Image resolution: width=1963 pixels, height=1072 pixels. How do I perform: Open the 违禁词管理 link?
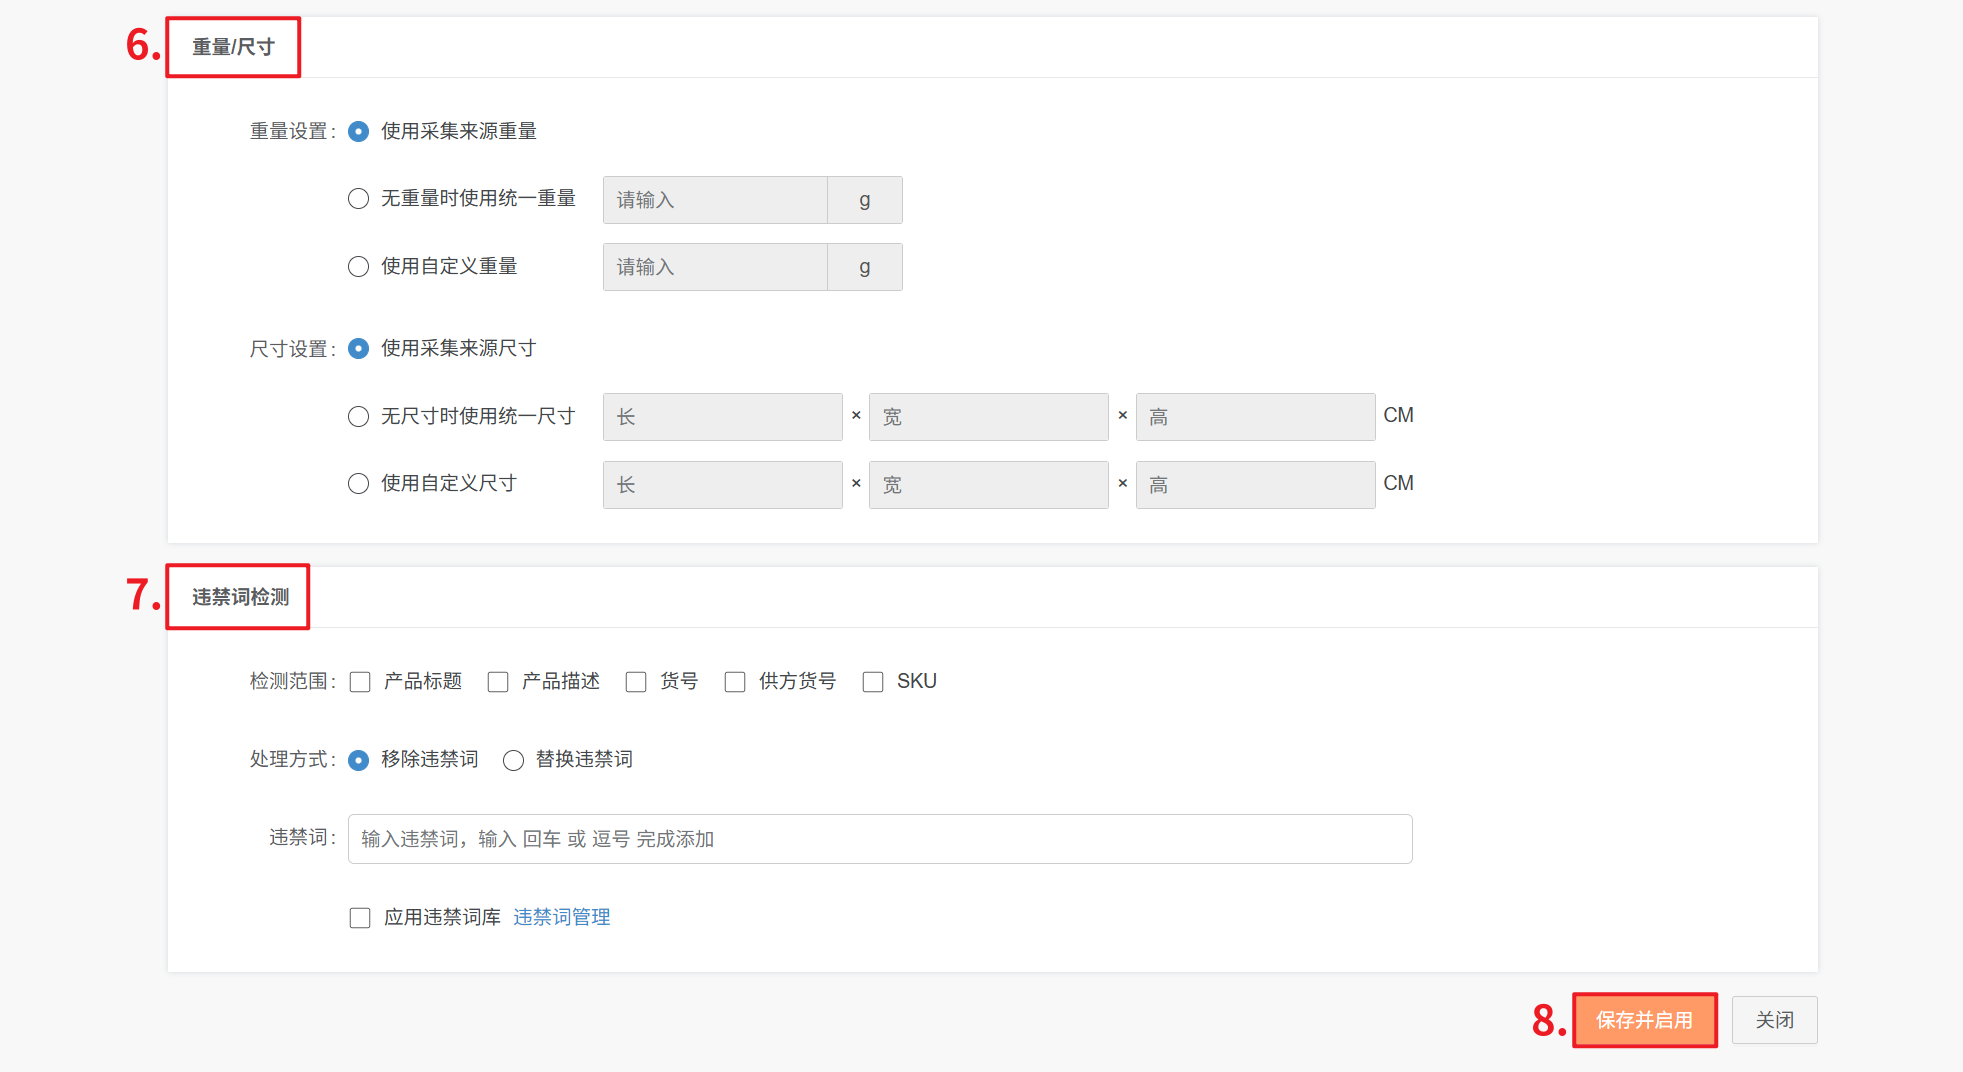(561, 918)
